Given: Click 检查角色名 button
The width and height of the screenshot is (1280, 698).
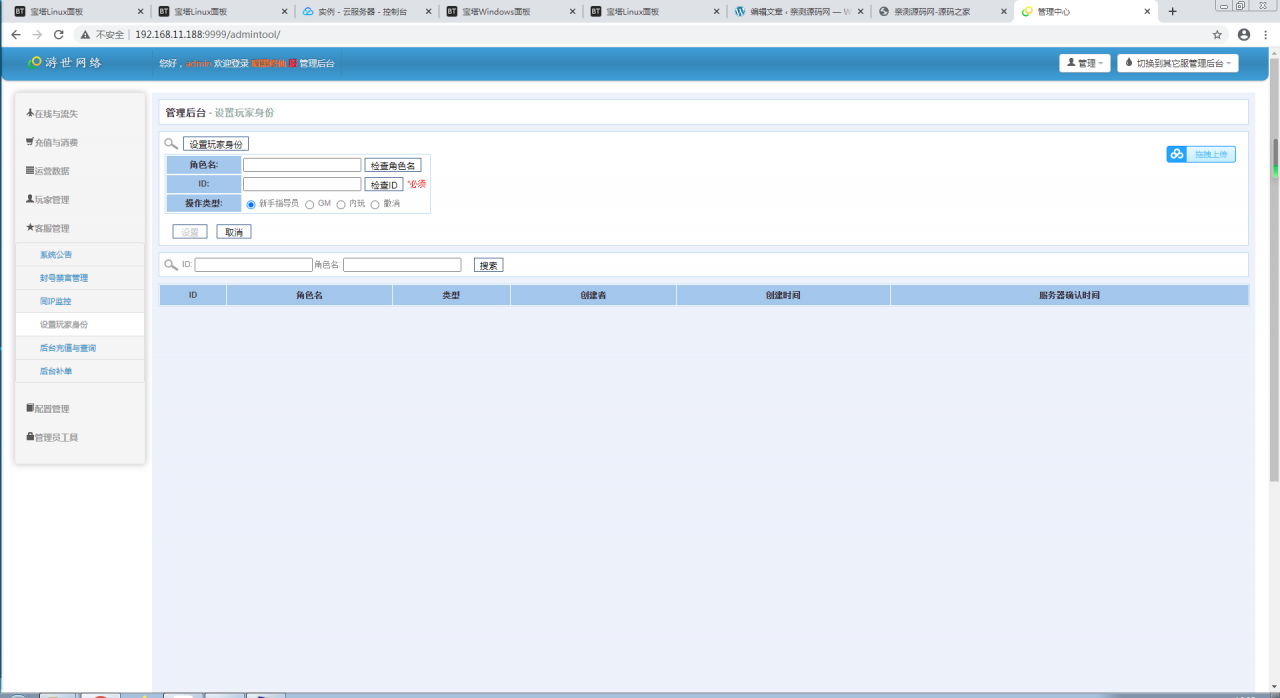Looking at the screenshot, I should (393, 165).
